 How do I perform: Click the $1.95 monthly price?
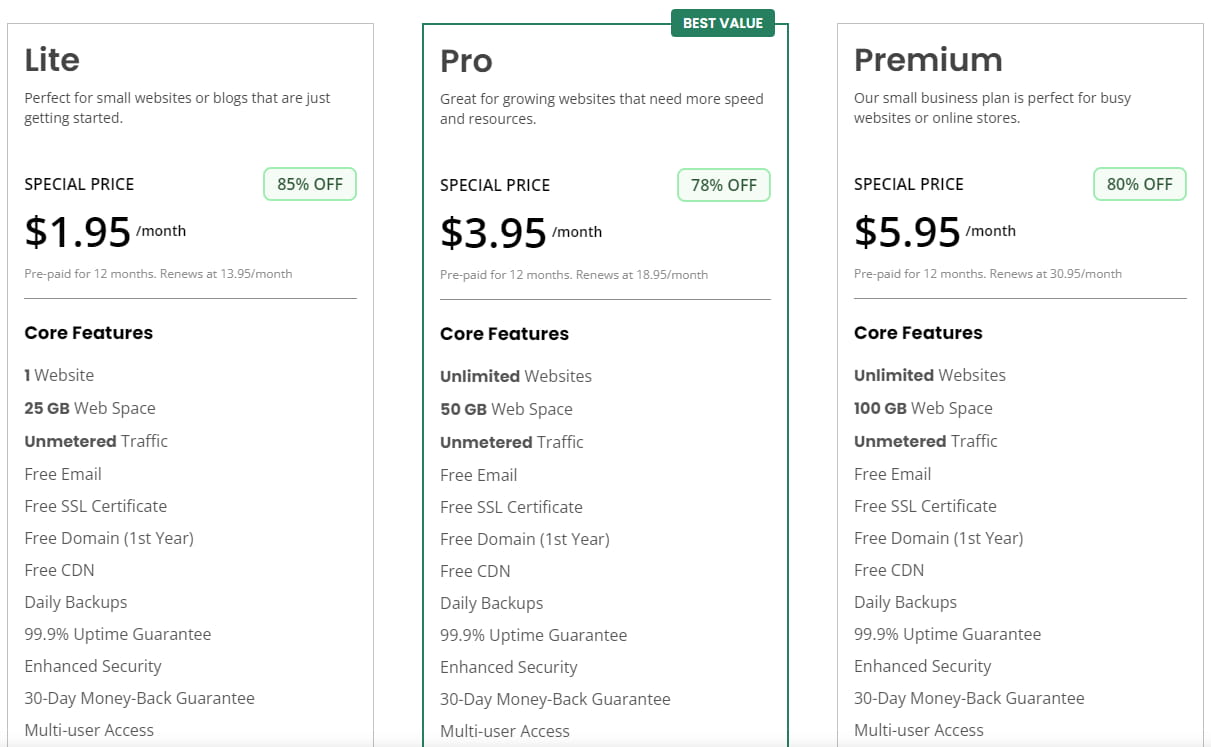(x=78, y=232)
